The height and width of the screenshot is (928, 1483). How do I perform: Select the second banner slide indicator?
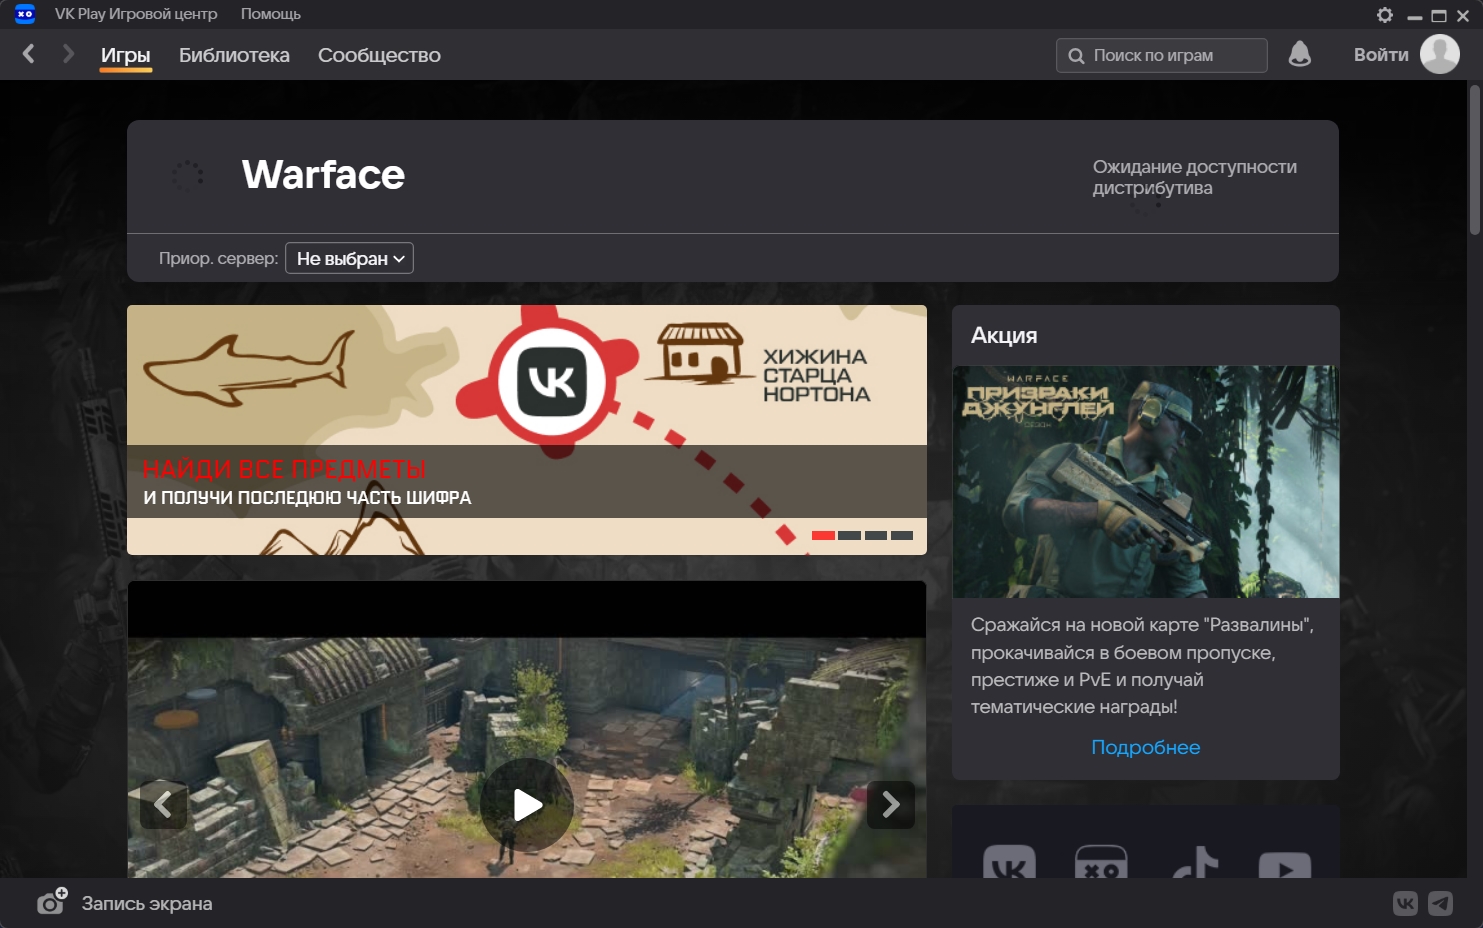[x=849, y=535]
